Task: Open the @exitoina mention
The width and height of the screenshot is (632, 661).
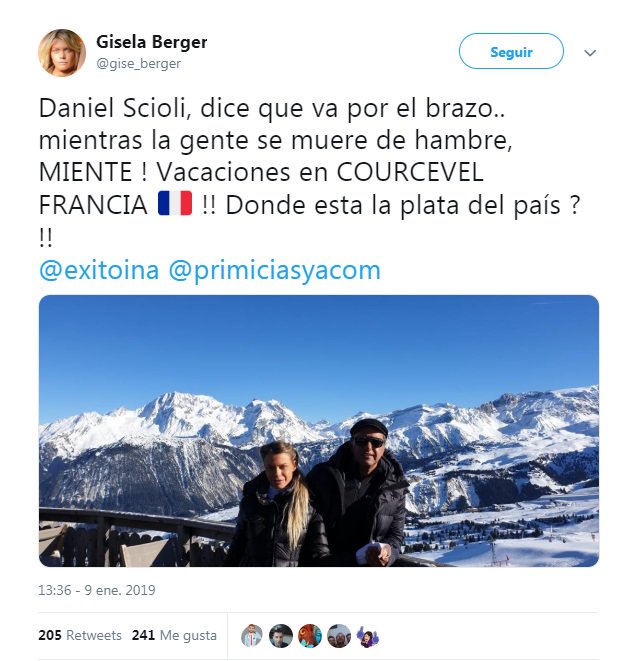Action: [x=99, y=270]
